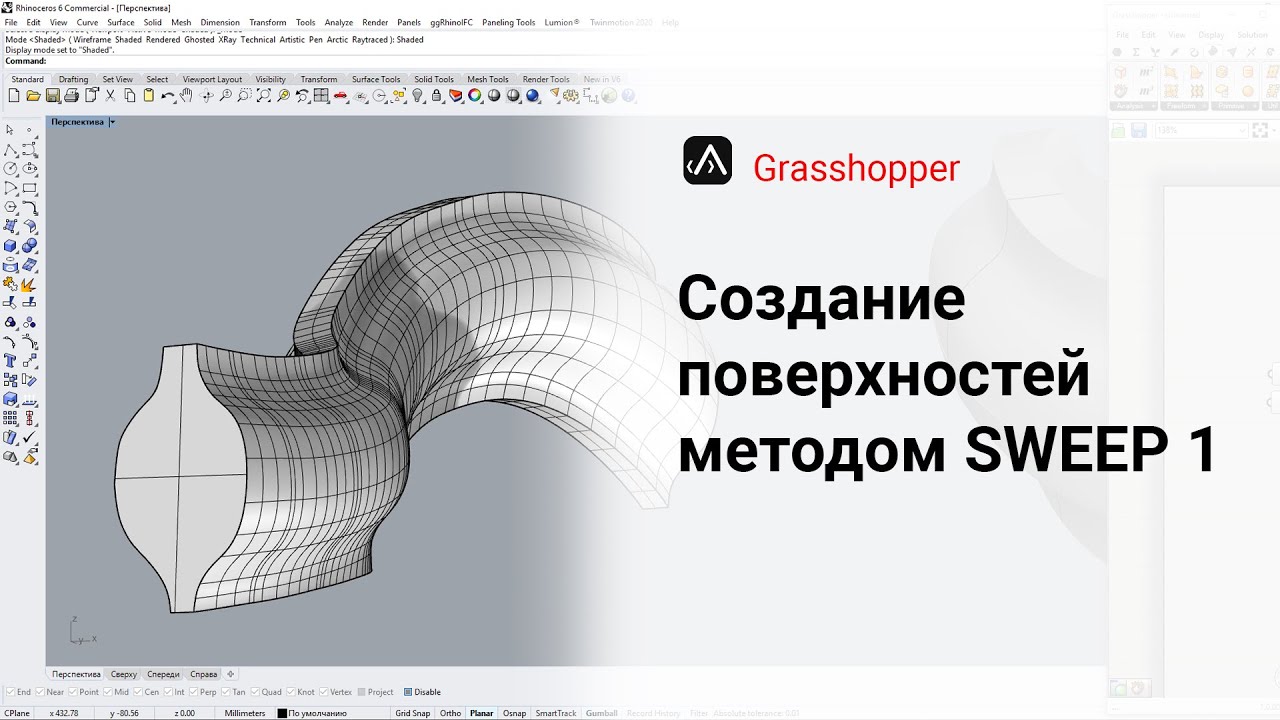1280x720 pixels.
Task: Save the model with the floppy disk icon
Action: click(52, 96)
